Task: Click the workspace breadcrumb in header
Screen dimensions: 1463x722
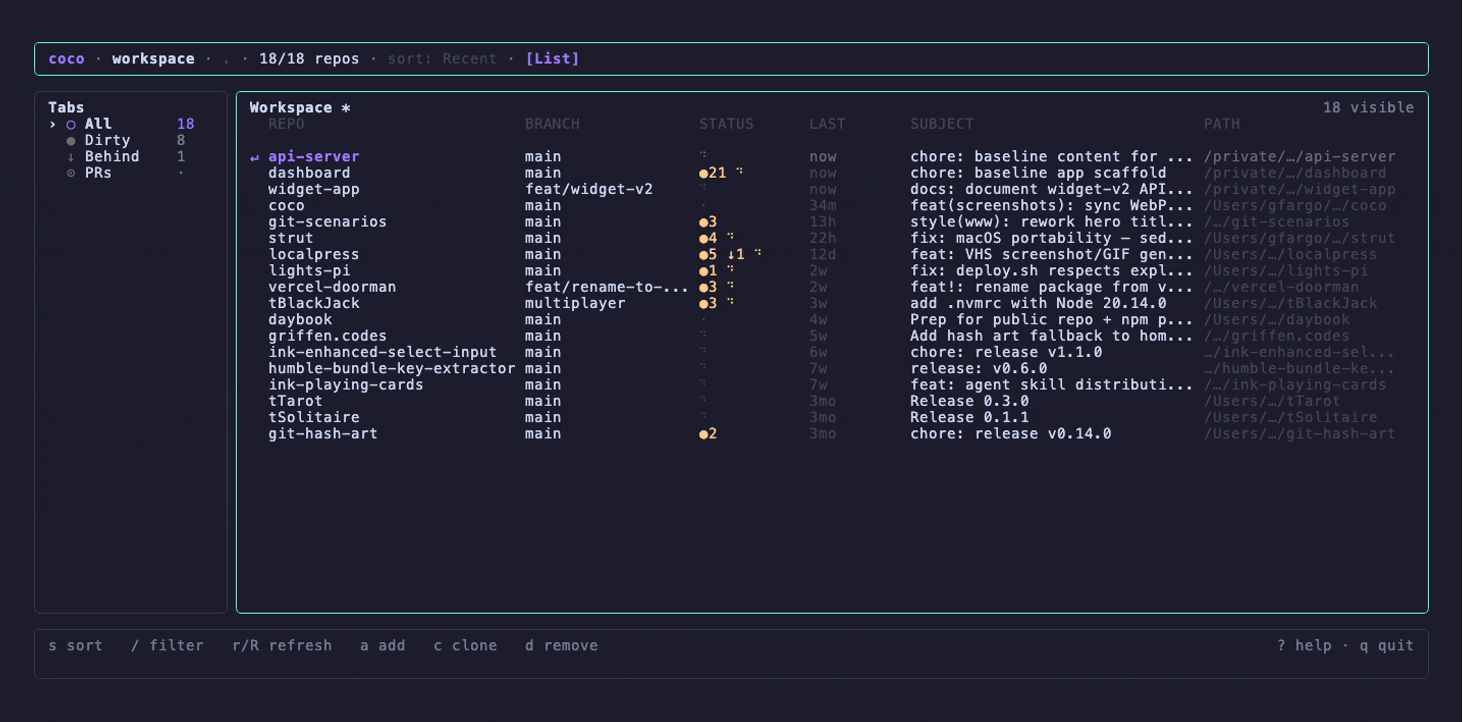Action: 153,59
